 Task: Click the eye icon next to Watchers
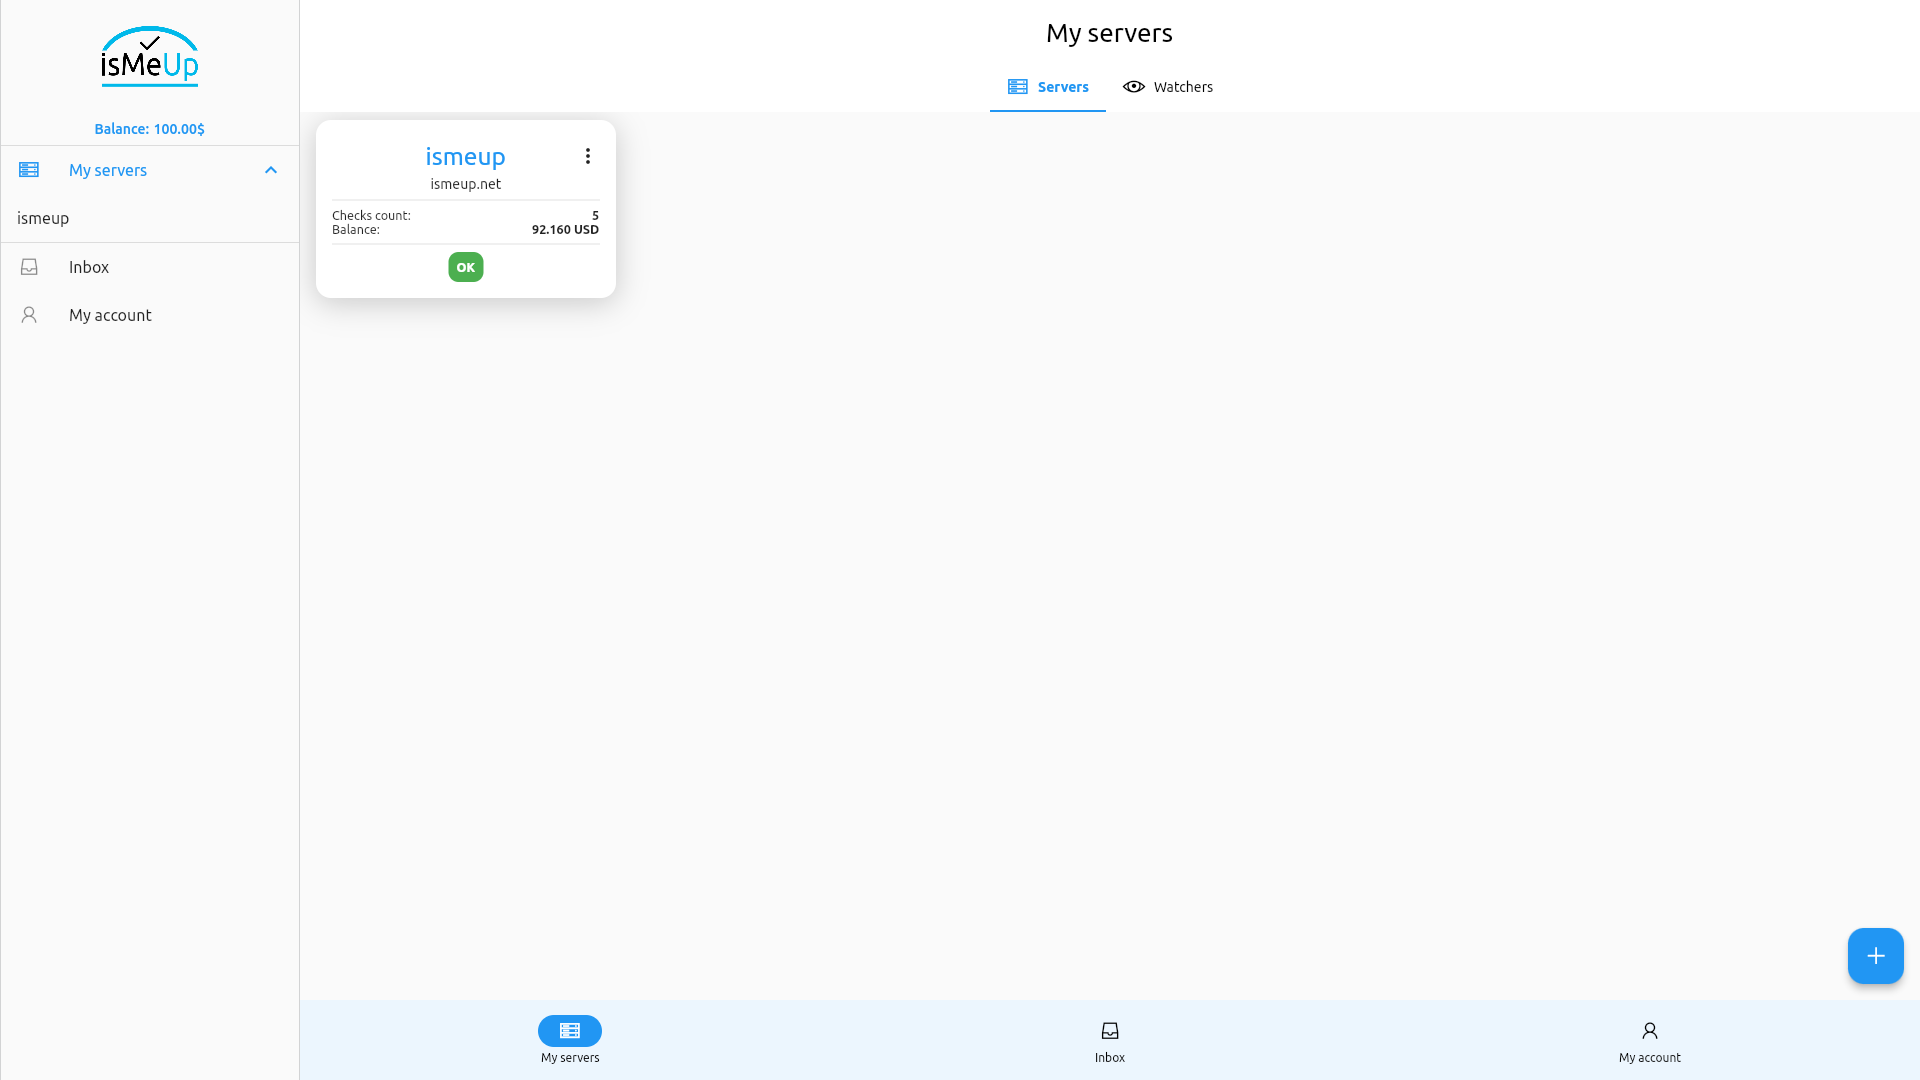[x=1133, y=86]
